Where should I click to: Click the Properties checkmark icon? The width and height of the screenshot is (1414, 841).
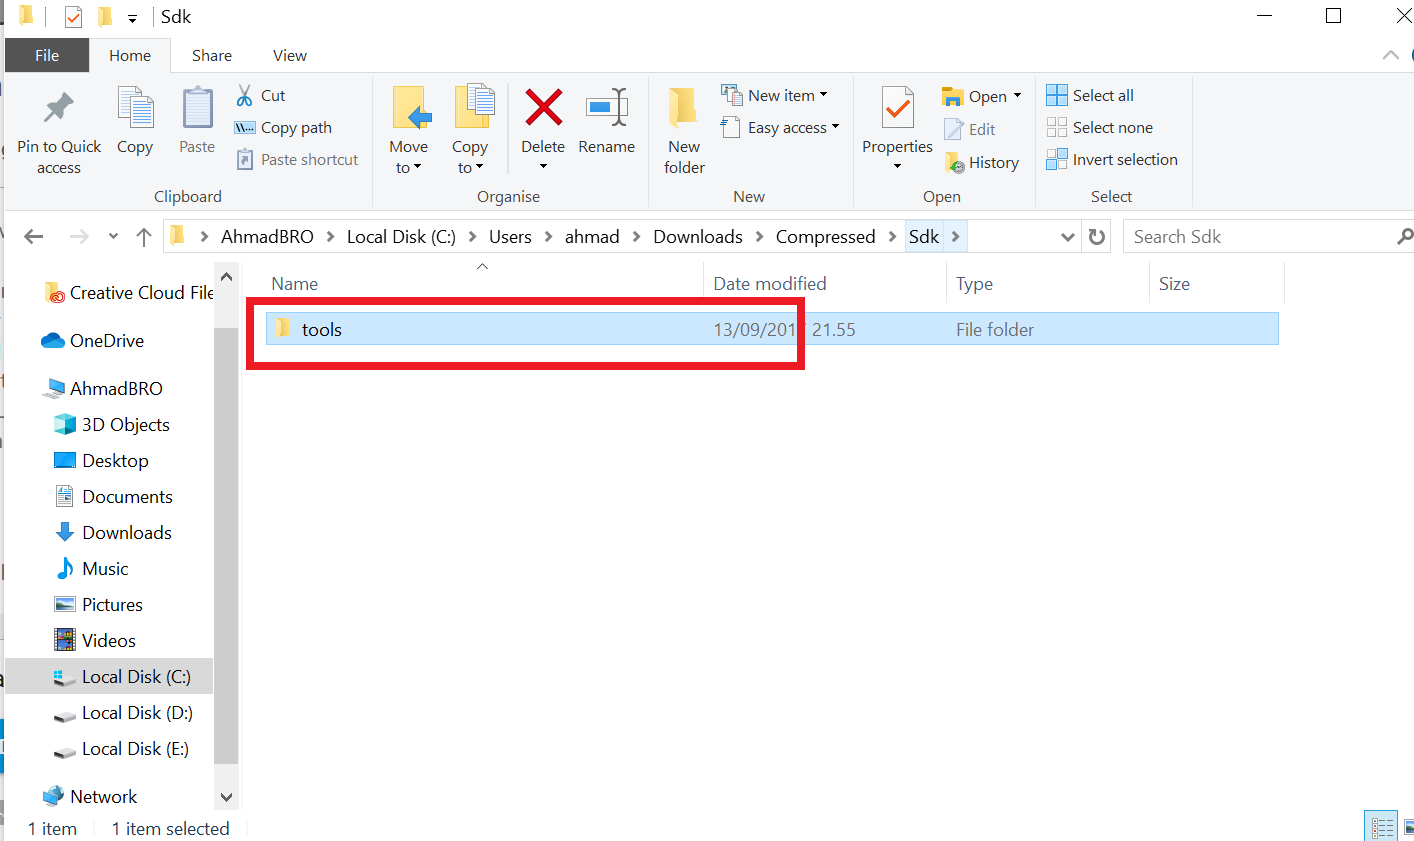897,109
